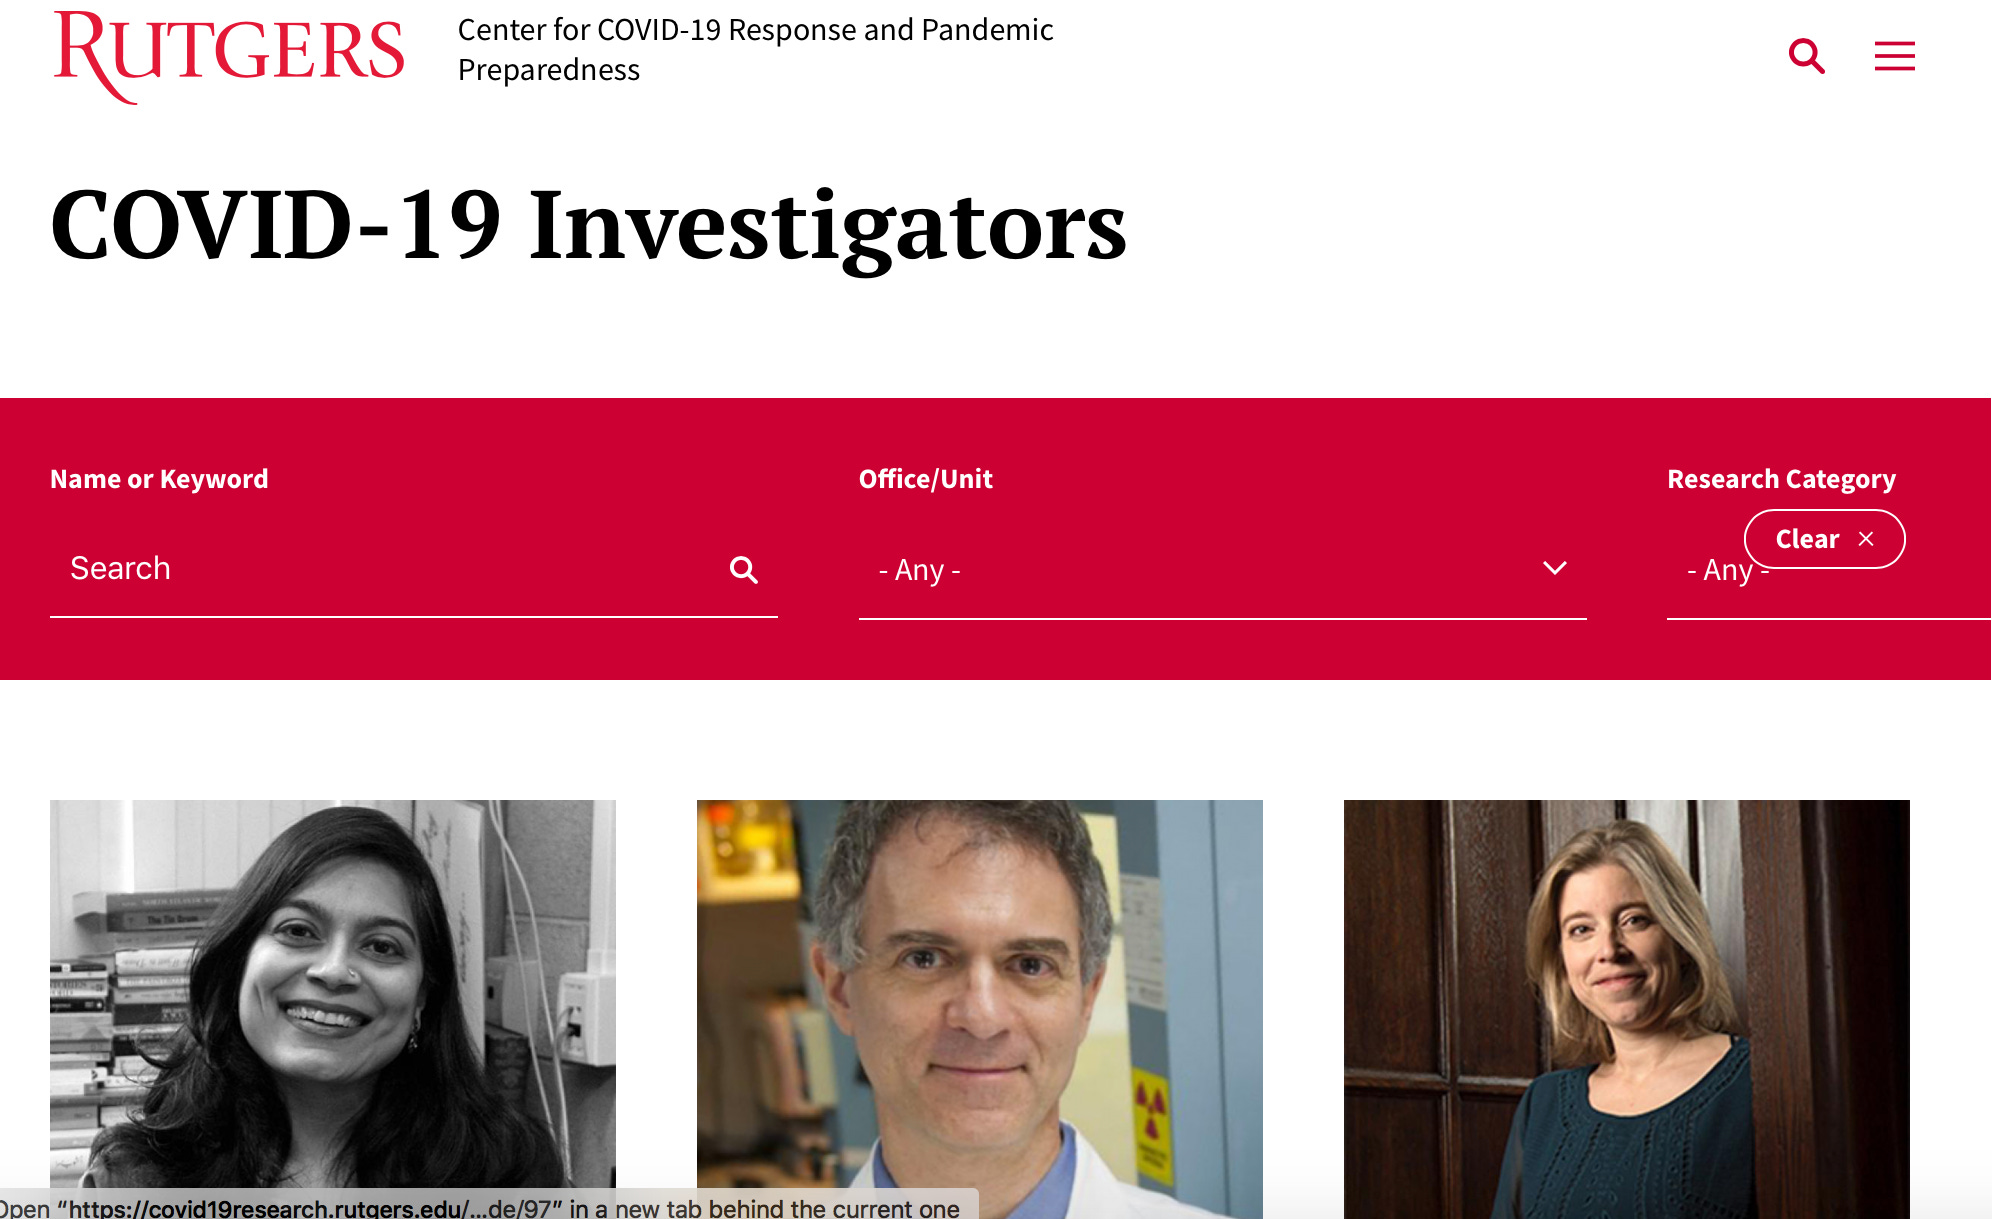
Task: Click the Name or Keyword label
Action: point(159,479)
